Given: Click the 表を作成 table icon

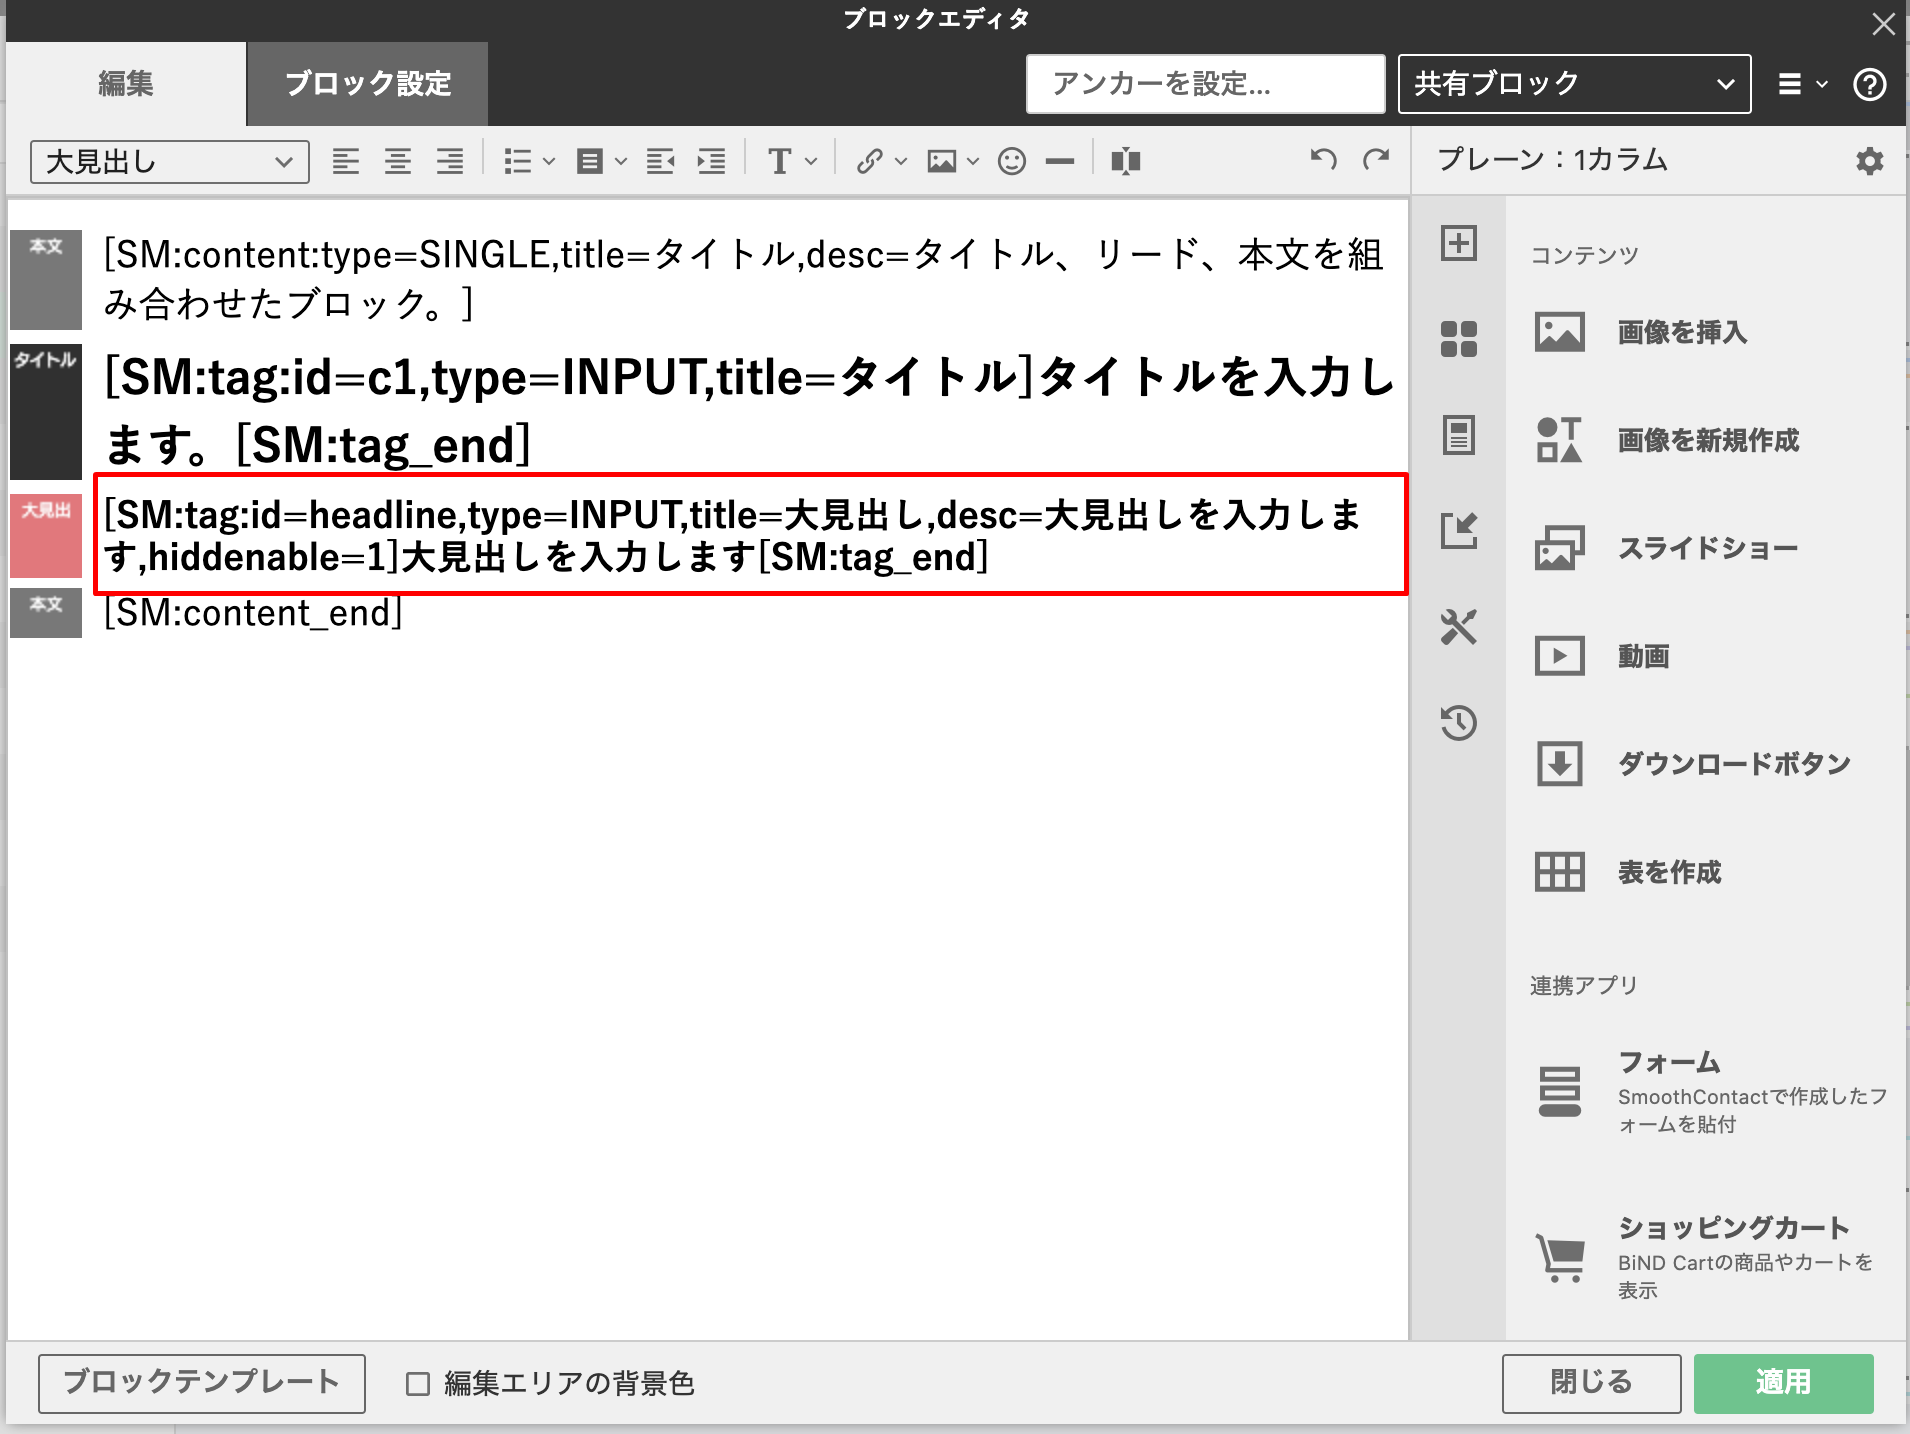Looking at the screenshot, I should point(1560,872).
